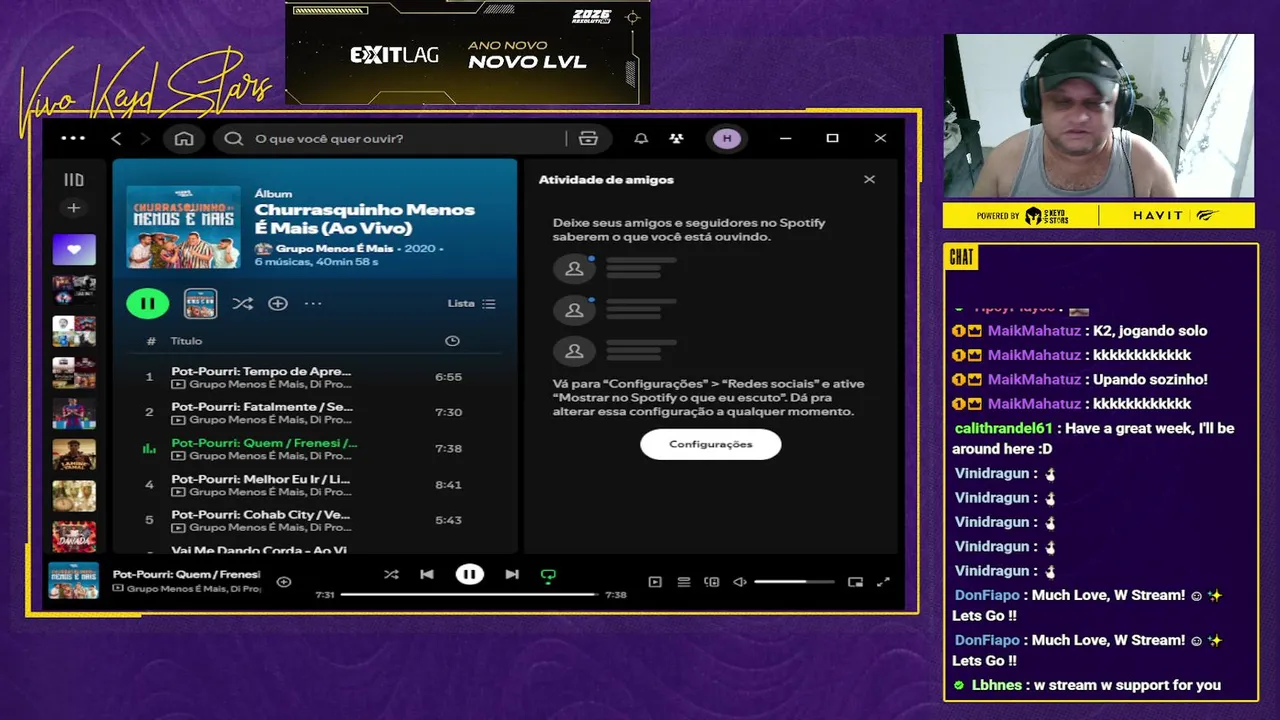
Task: Open Grupo Menos É Mais artist link
Action: (x=336, y=248)
